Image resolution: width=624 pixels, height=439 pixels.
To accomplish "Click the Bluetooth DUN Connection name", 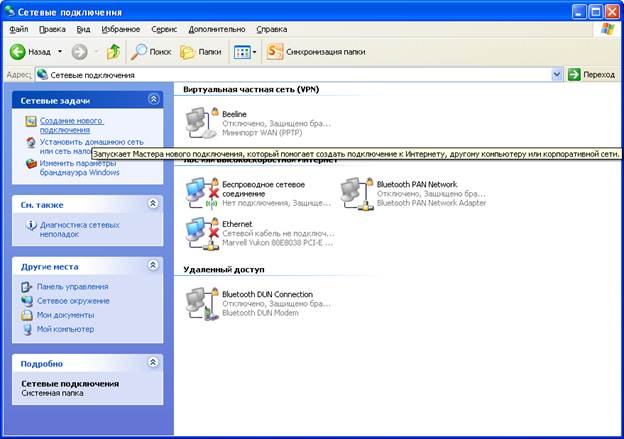I will coord(267,294).
